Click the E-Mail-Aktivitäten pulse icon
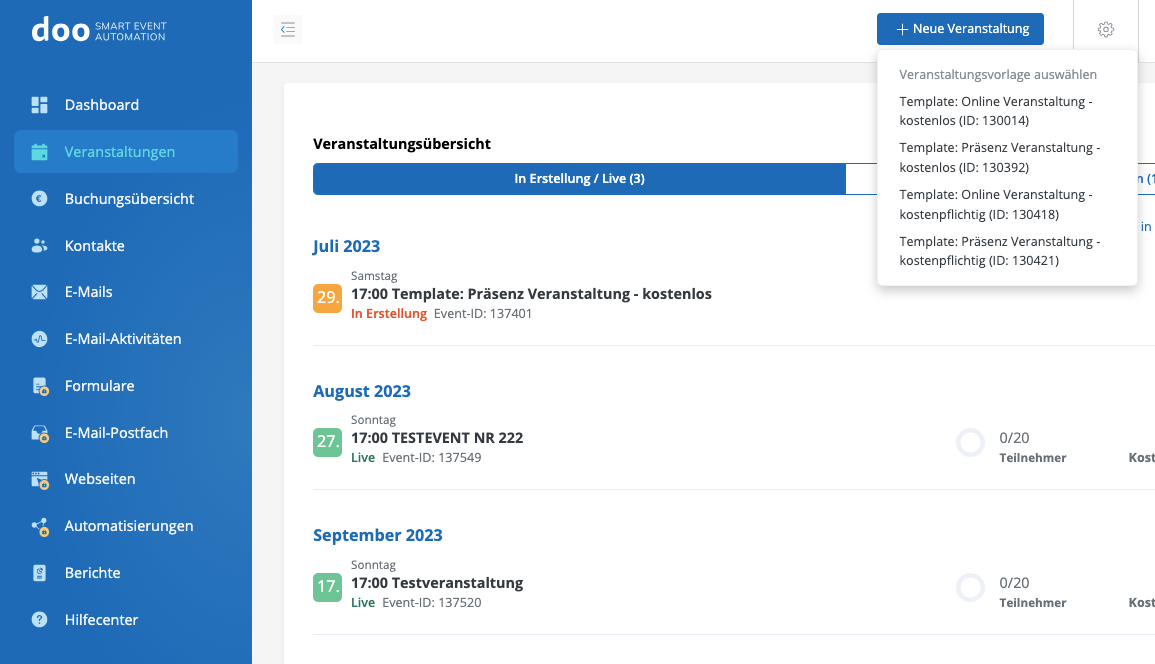This screenshot has width=1155, height=664. pos(40,339)
